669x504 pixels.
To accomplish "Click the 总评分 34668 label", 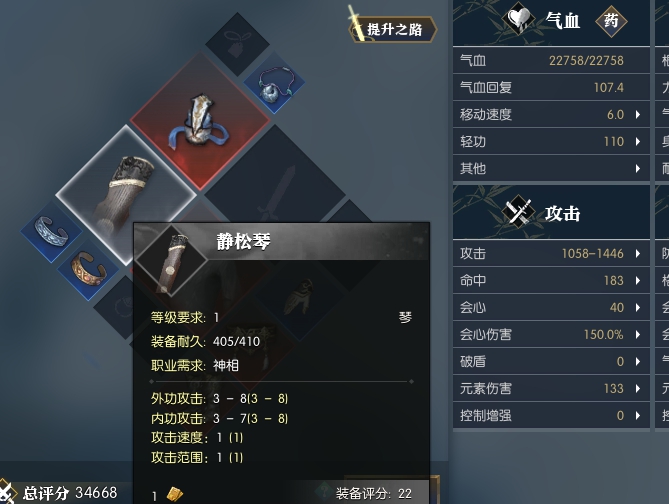I will pos(70,493).
